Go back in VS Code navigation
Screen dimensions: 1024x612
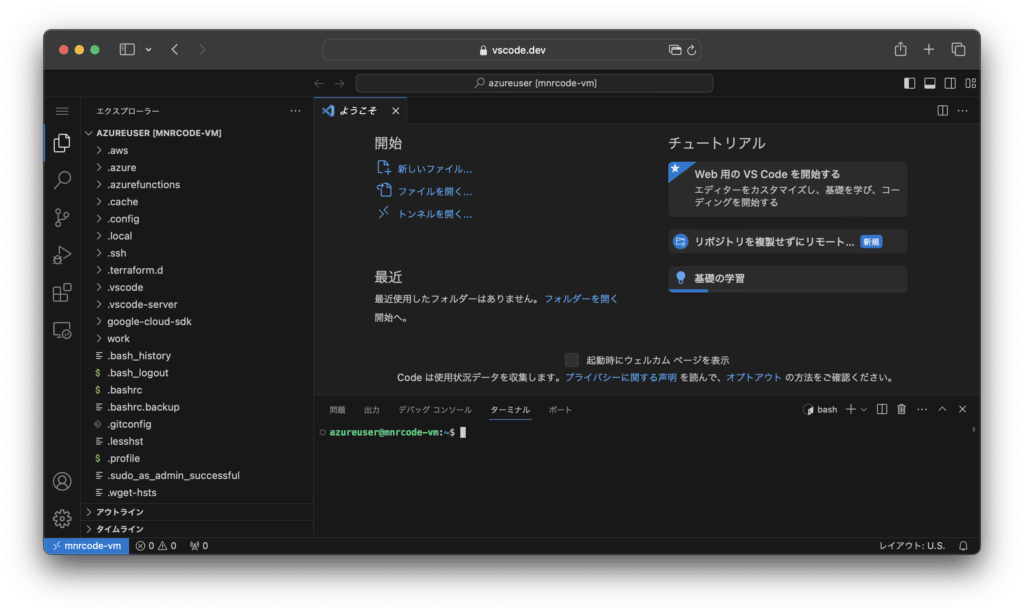click(x=319, y=83)
